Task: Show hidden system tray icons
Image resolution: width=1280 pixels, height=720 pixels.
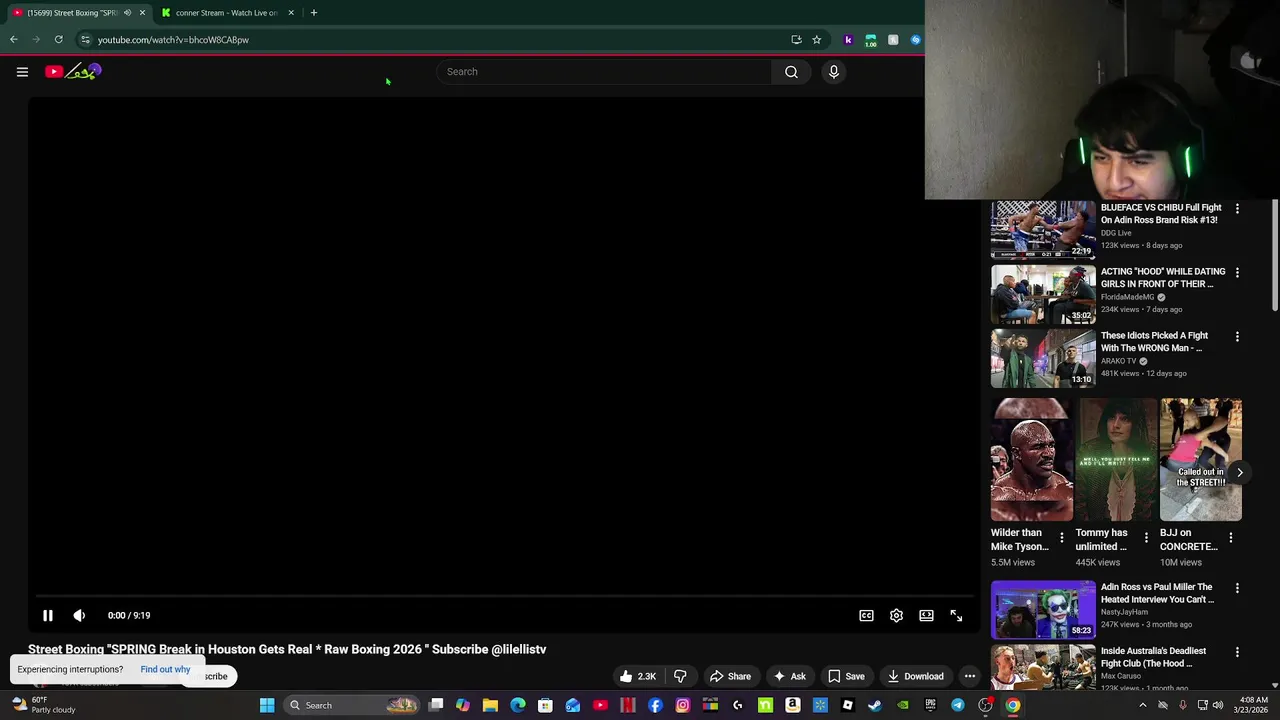Action: point(1142,705)
